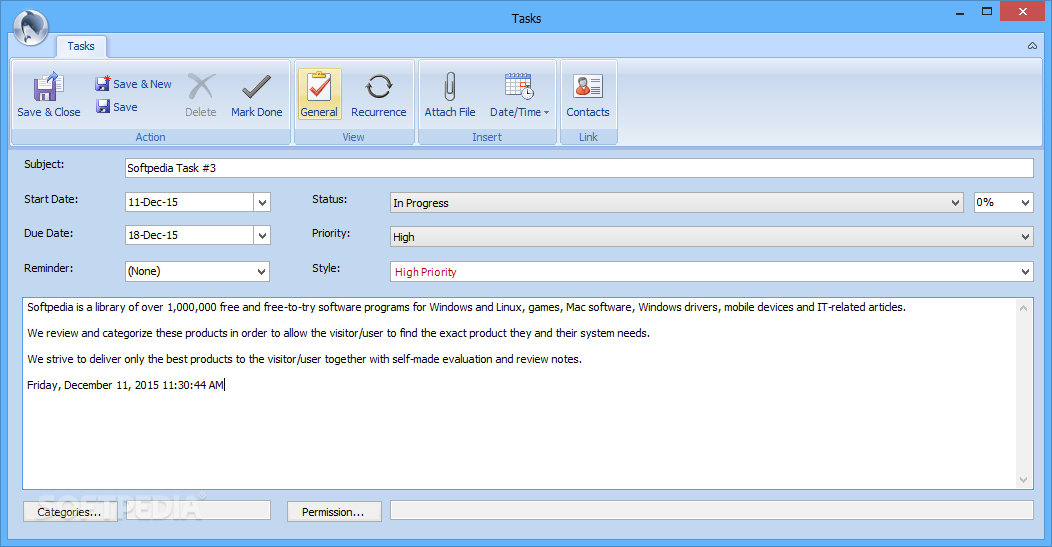Screen dimensions: 1052x547
Task: Switch to General view
Action: [x=319, y=95]
